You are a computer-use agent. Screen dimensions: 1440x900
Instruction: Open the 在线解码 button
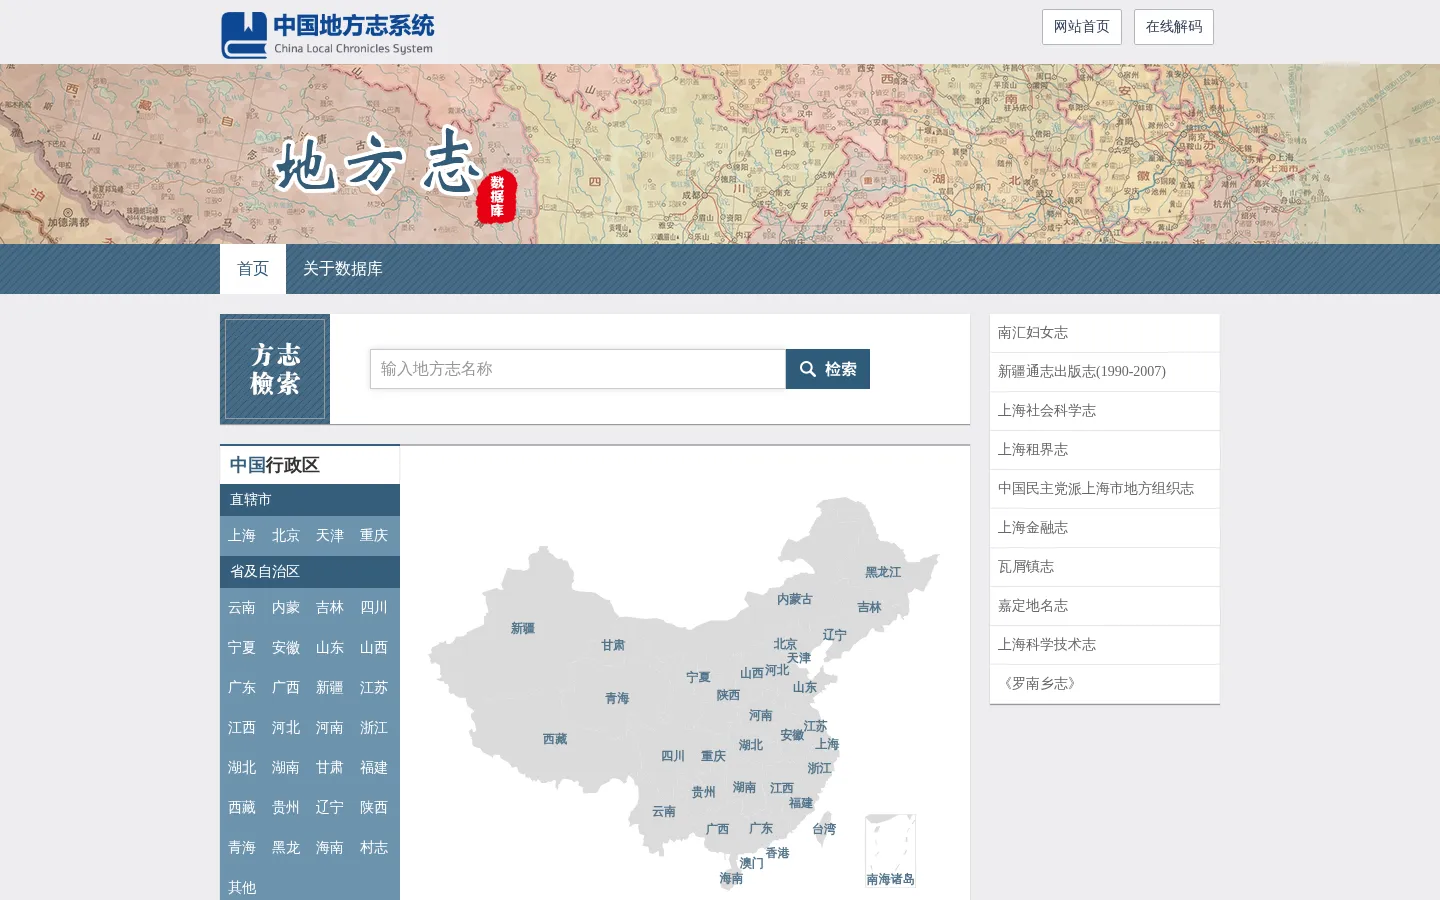tap(1174, 27)
